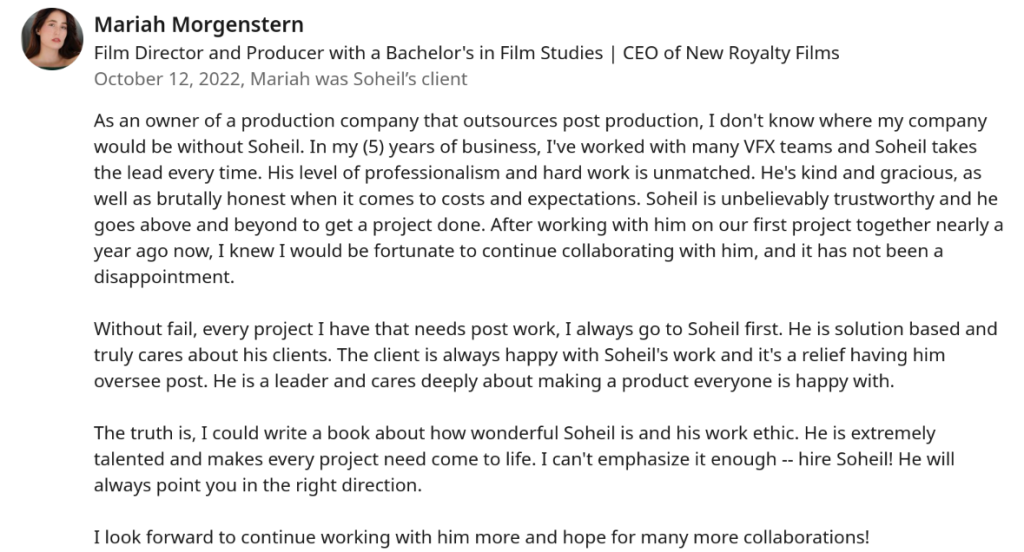Select the "CEO of New Royalty Films" text
The image size is (1024, 552).
pos(730,53)
